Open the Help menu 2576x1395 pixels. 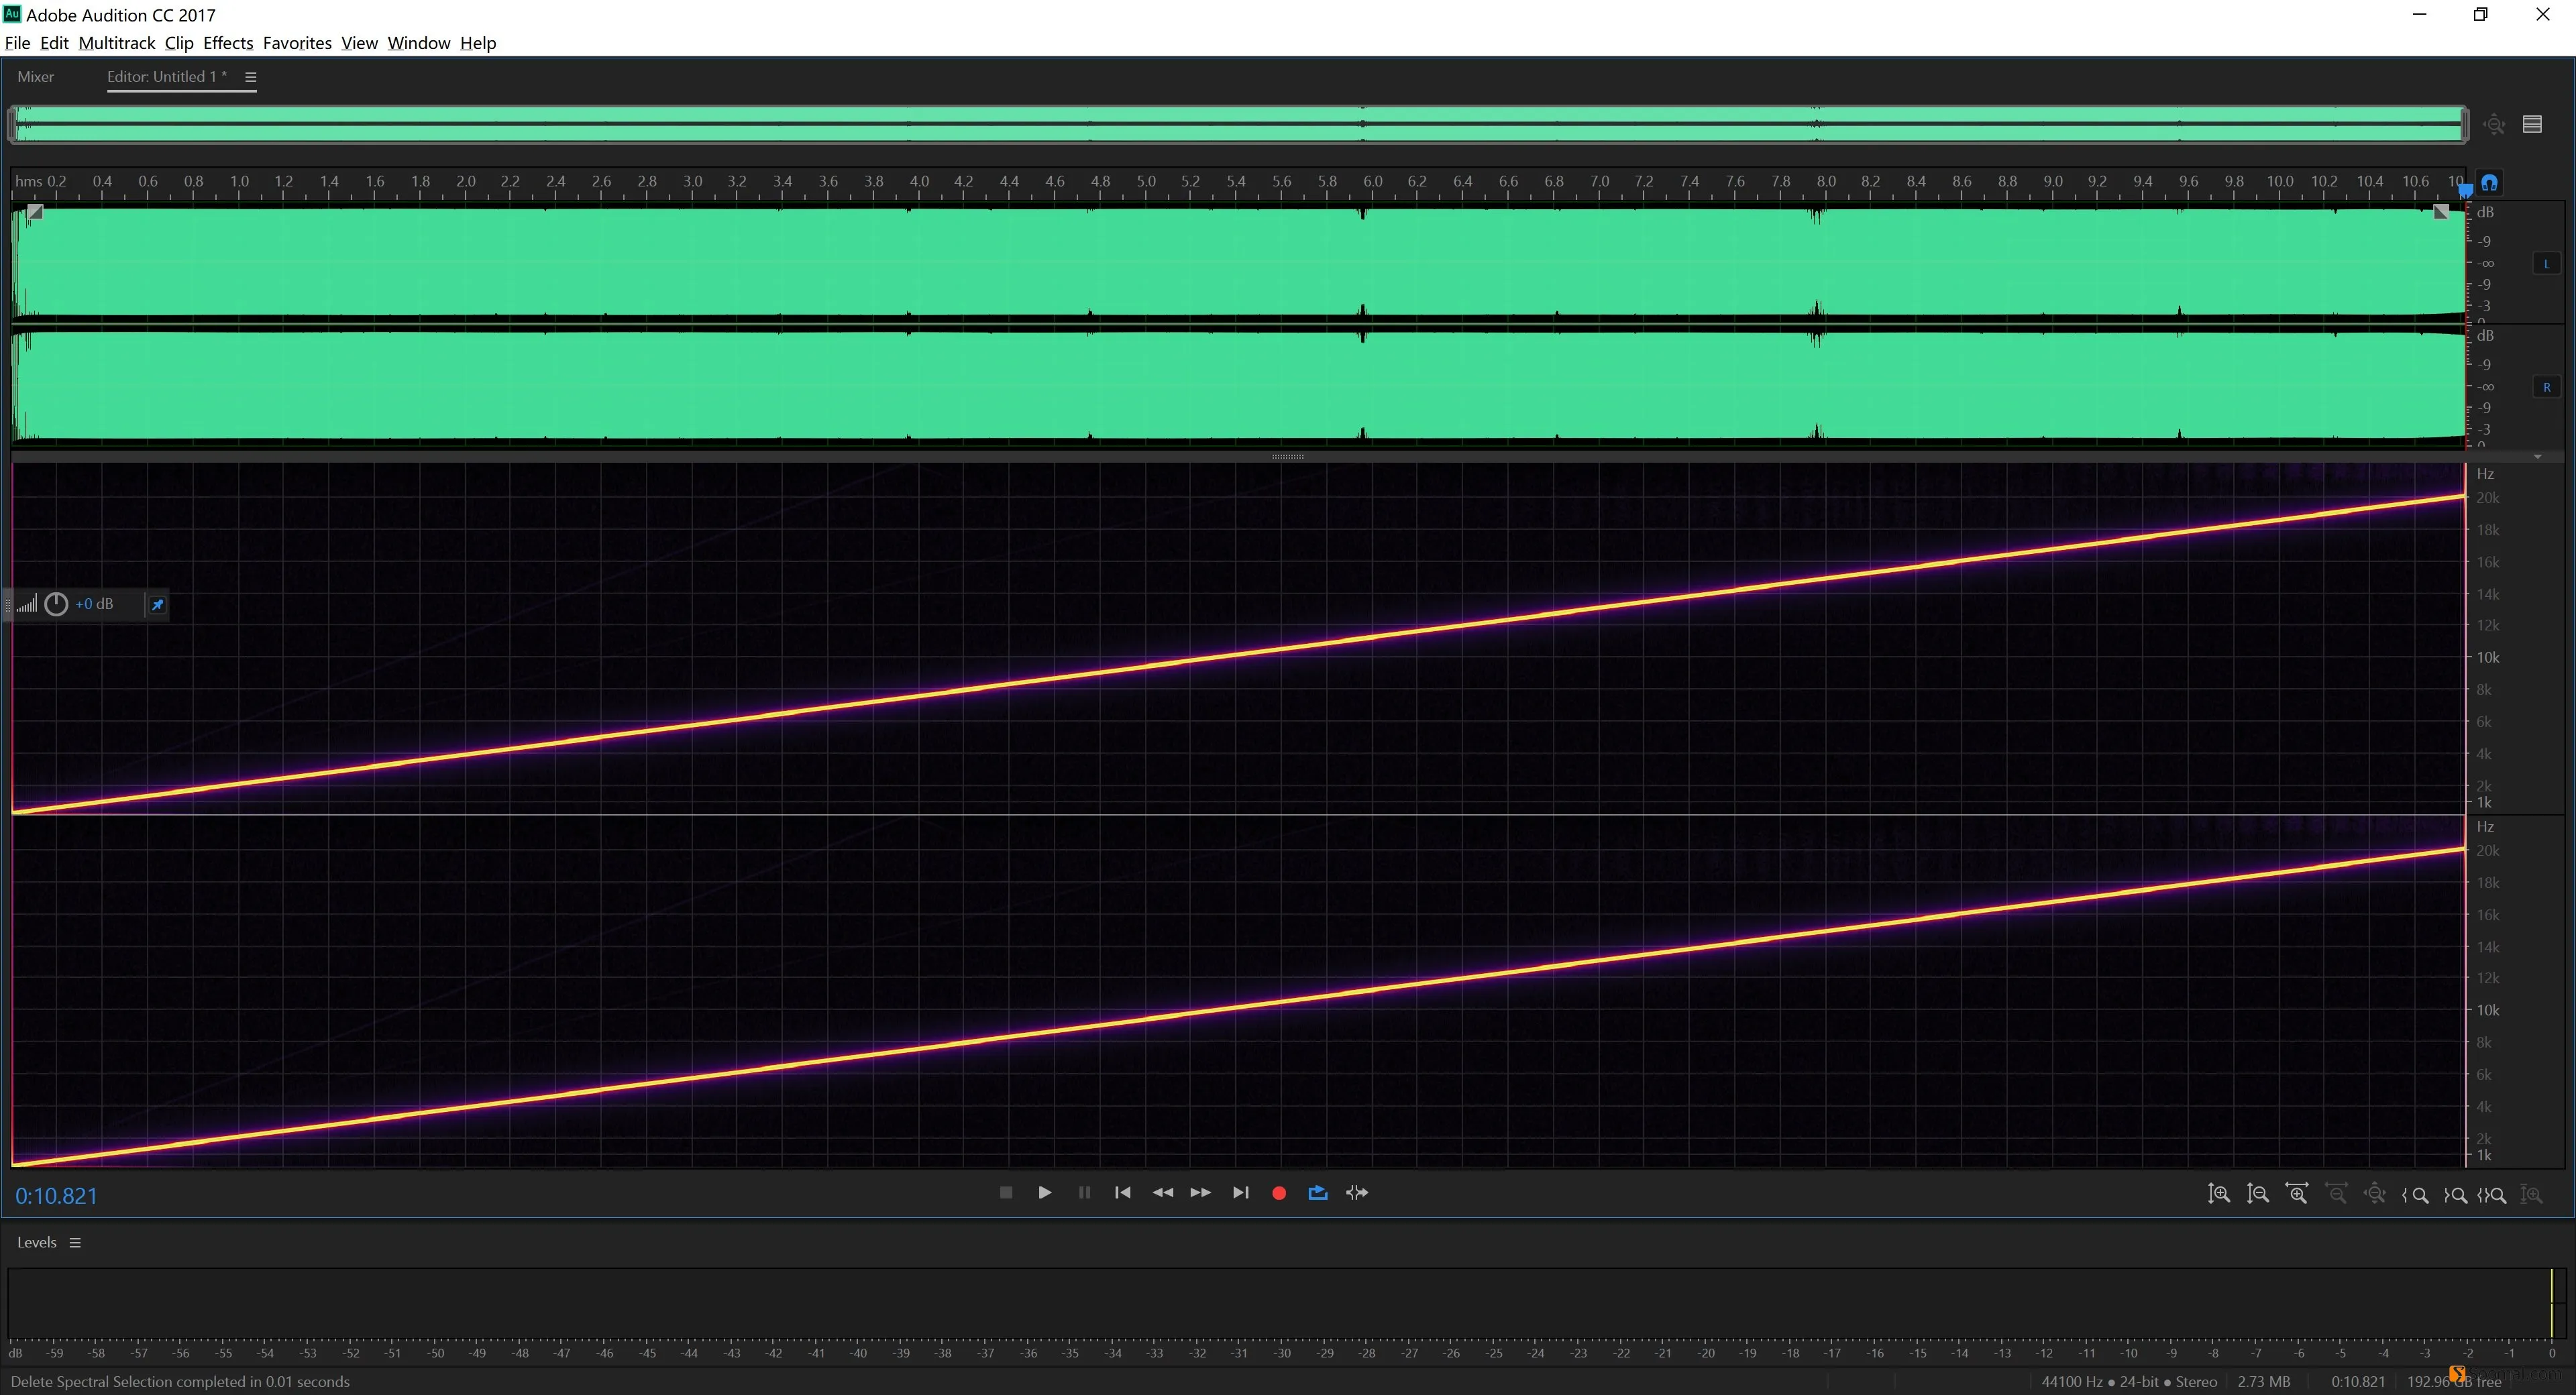click(478, 43)
